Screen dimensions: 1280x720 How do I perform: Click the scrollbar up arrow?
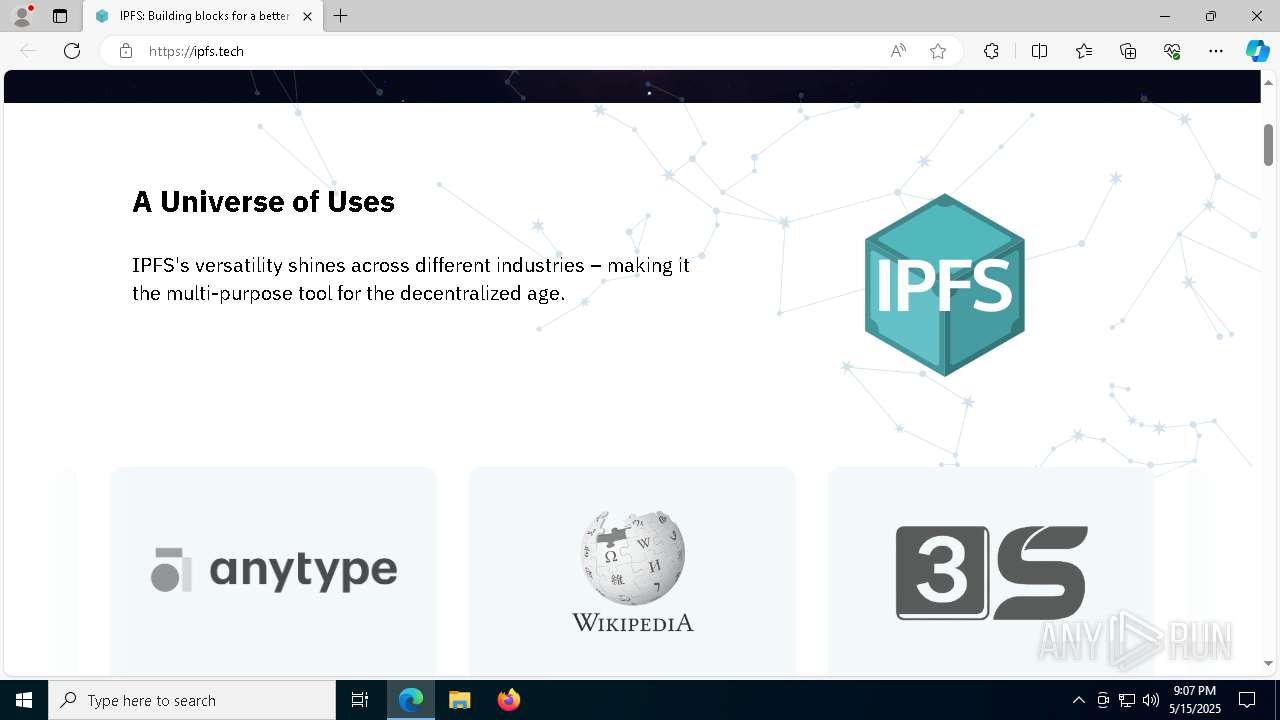[1268, 82]
